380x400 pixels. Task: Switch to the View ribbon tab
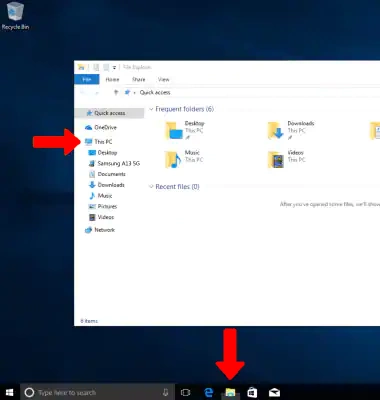coord(163,79)
